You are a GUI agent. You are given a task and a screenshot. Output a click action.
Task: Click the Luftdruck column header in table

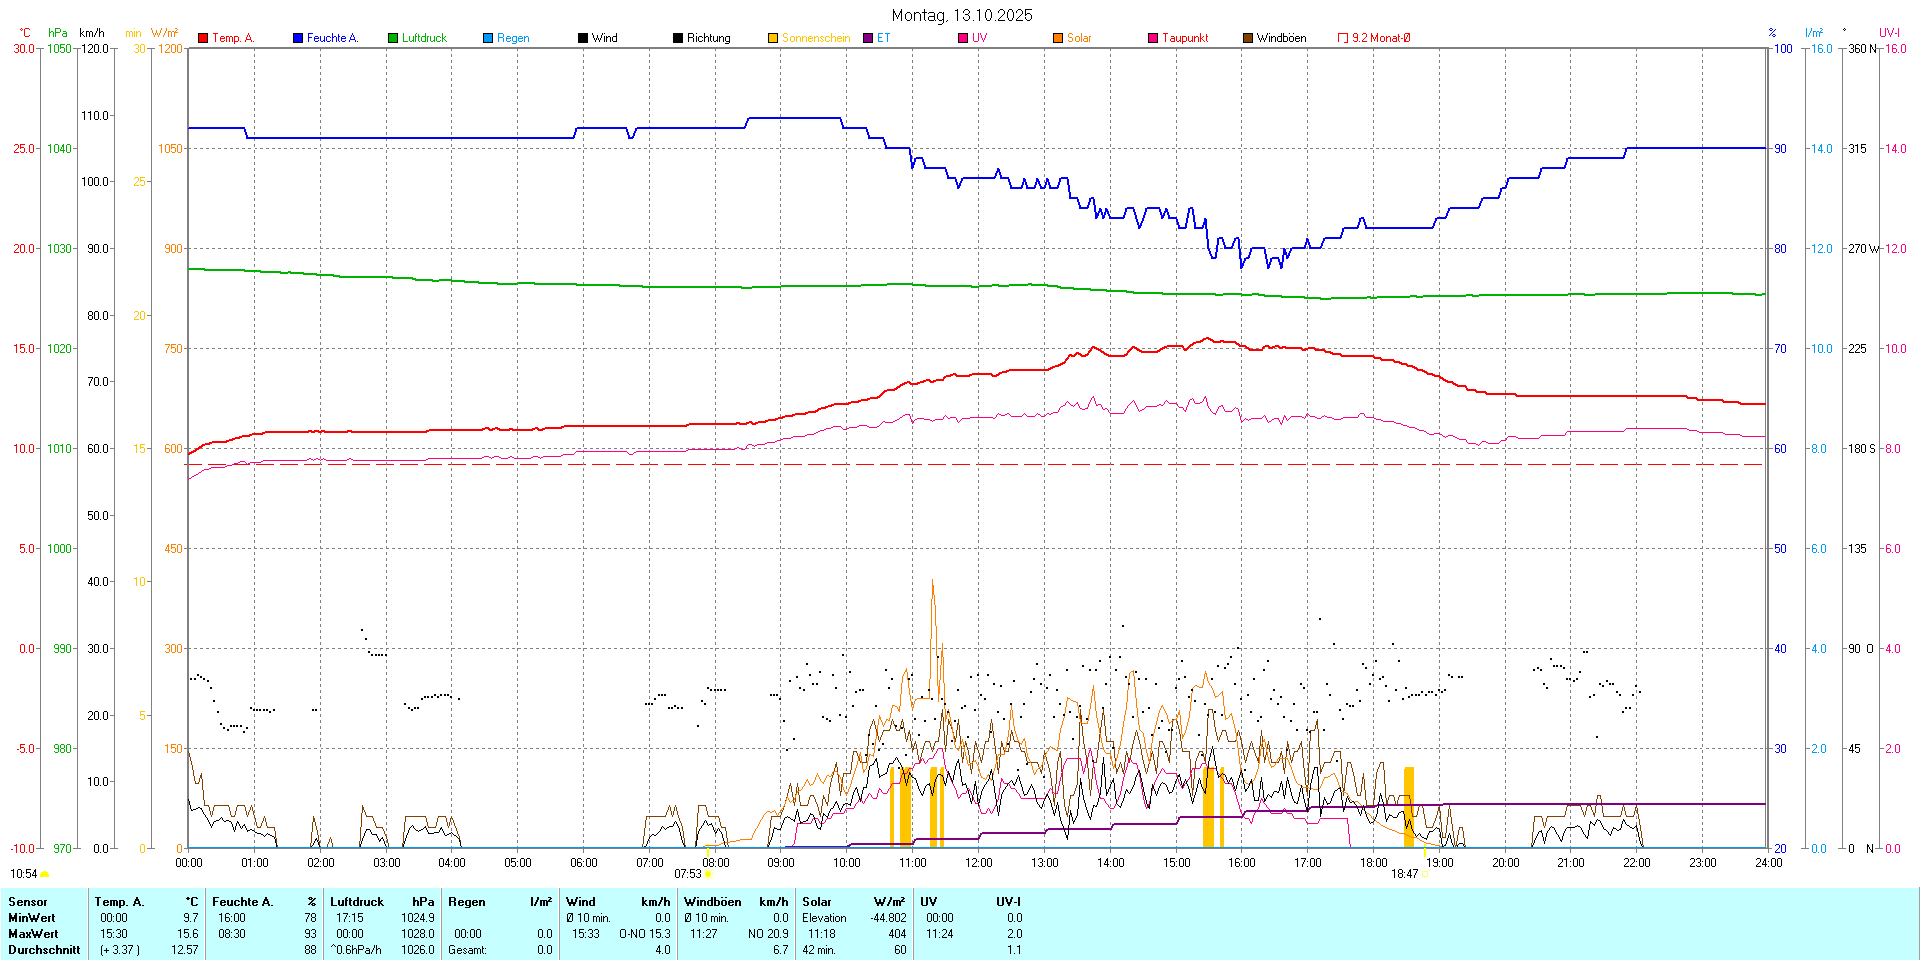(357, 902)
